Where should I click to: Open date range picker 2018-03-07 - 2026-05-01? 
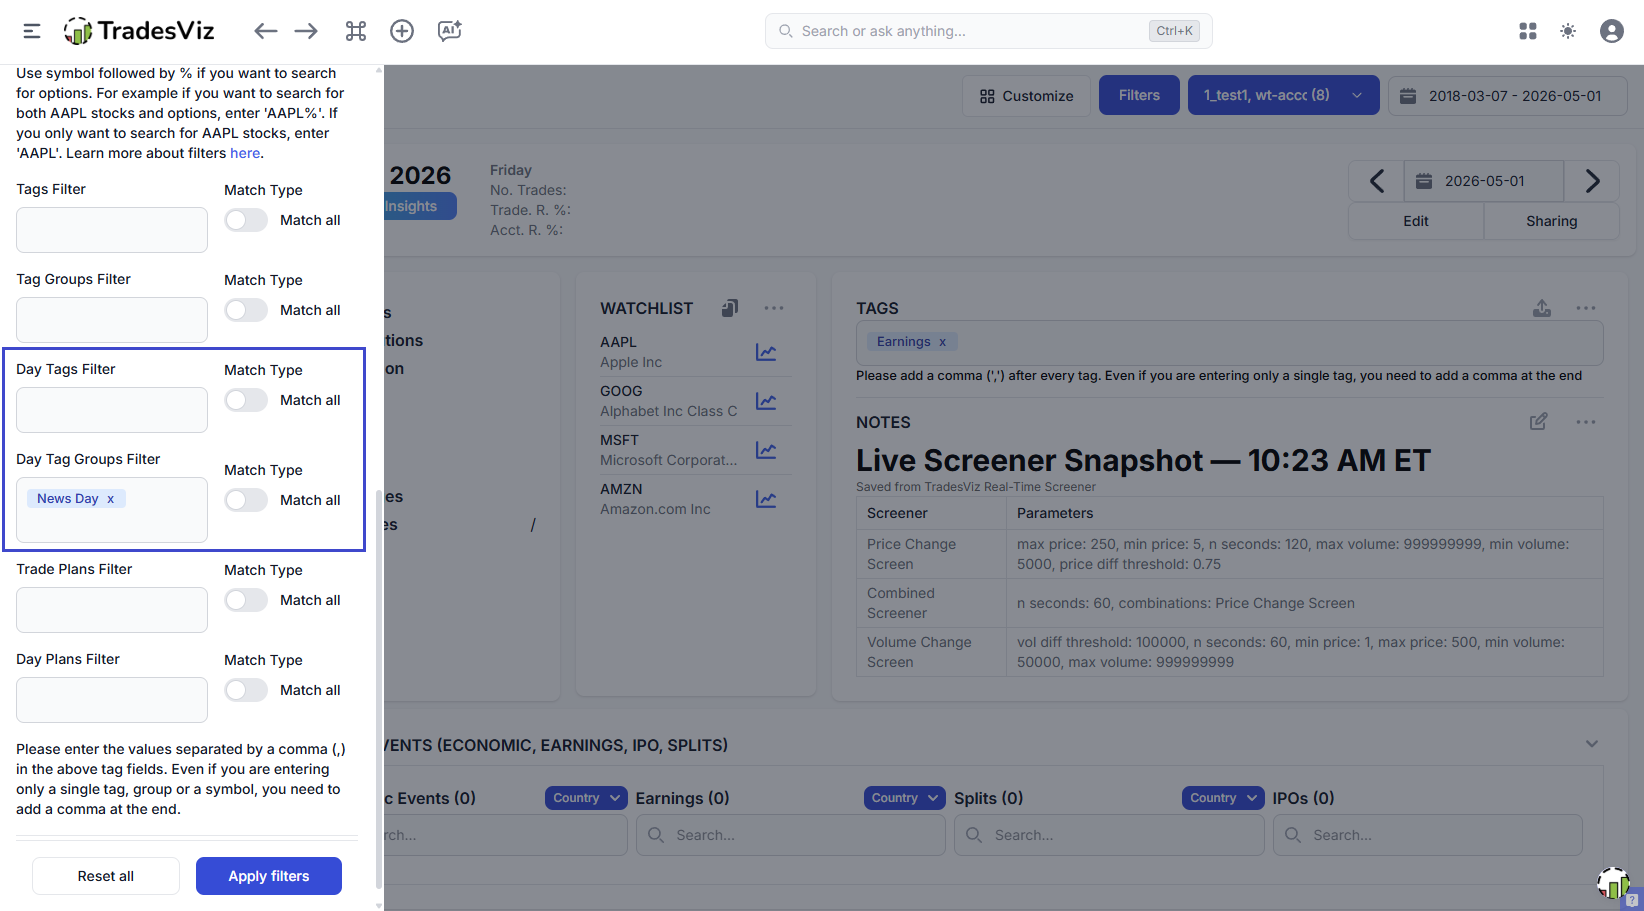point(1507,96)
